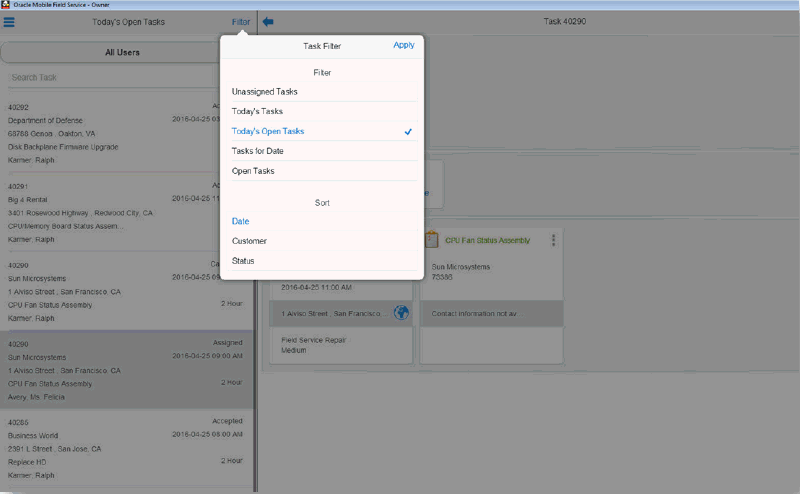Sort tasks by Customer
The width and height of the screenshot is (800, 494).
322,241
